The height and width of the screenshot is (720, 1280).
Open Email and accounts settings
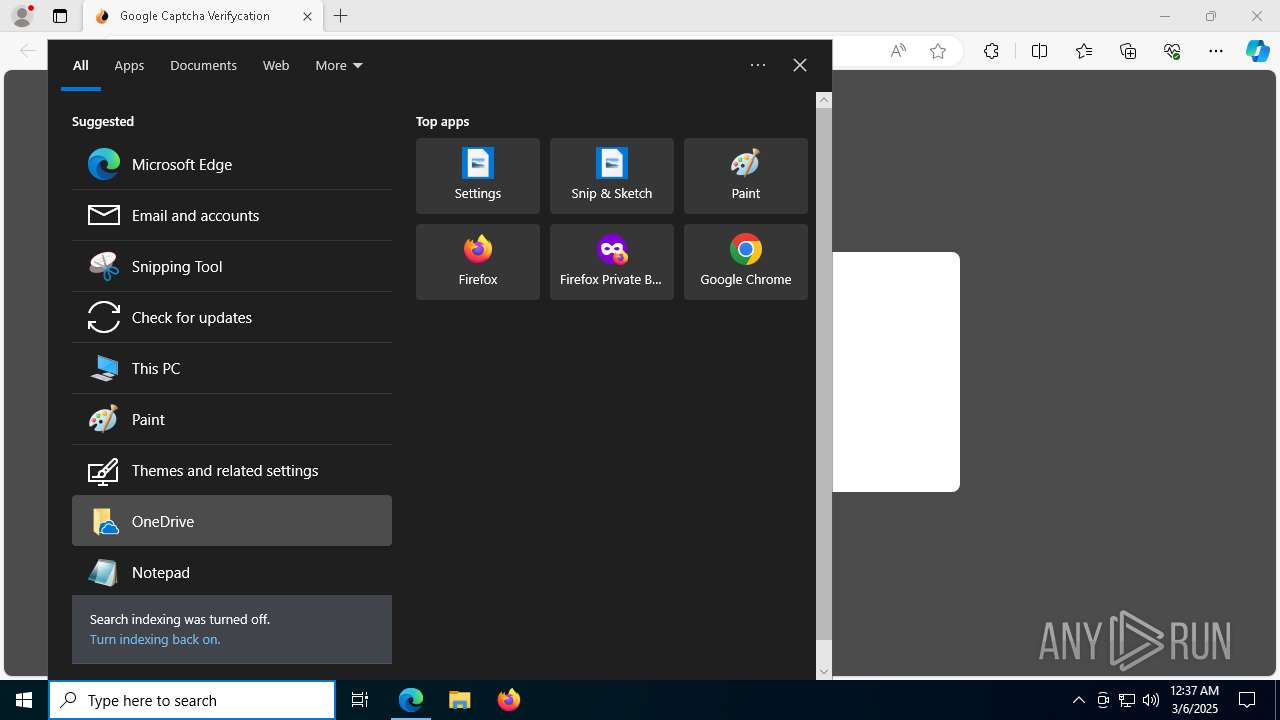click(232, 215)
